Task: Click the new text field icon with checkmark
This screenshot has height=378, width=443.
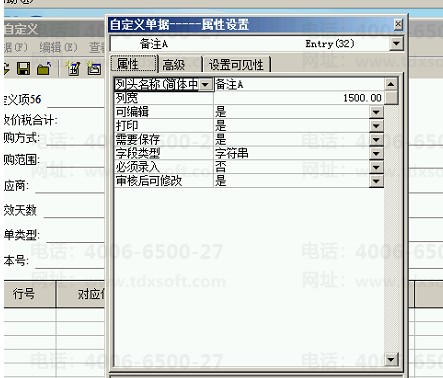Action: click(73, 68)
